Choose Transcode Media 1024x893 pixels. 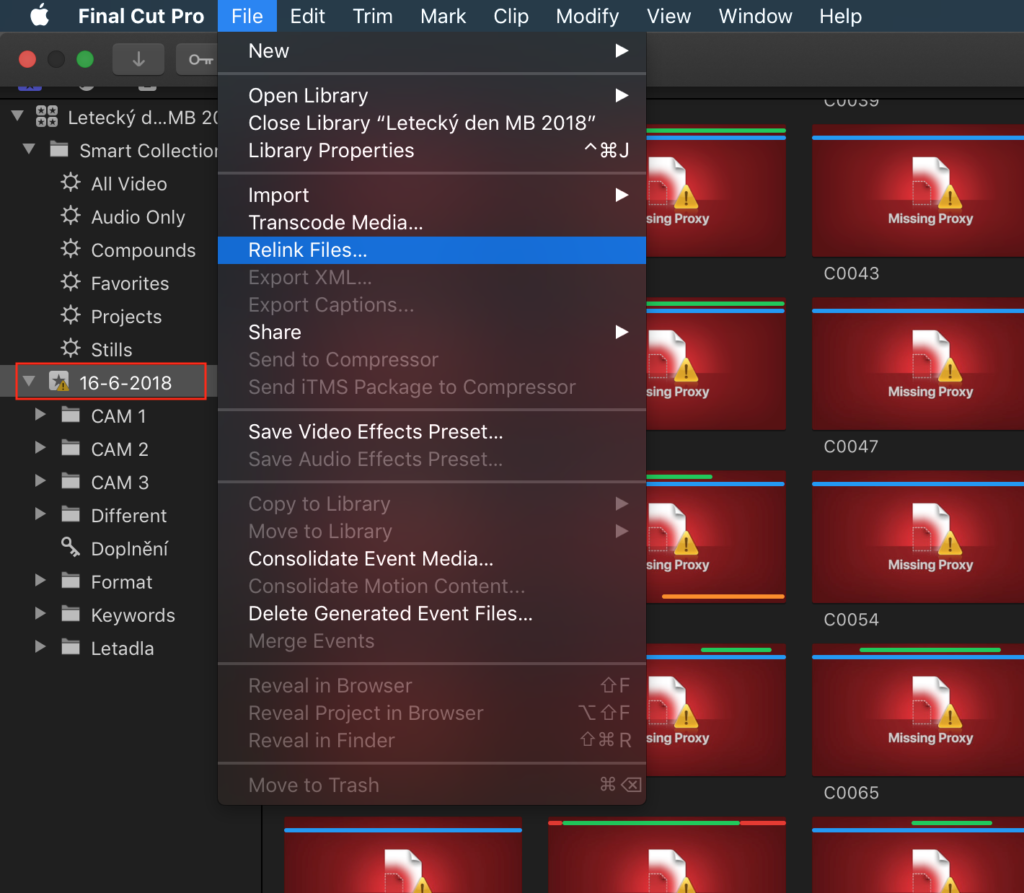pyautogui.click(x=432, y=222)
